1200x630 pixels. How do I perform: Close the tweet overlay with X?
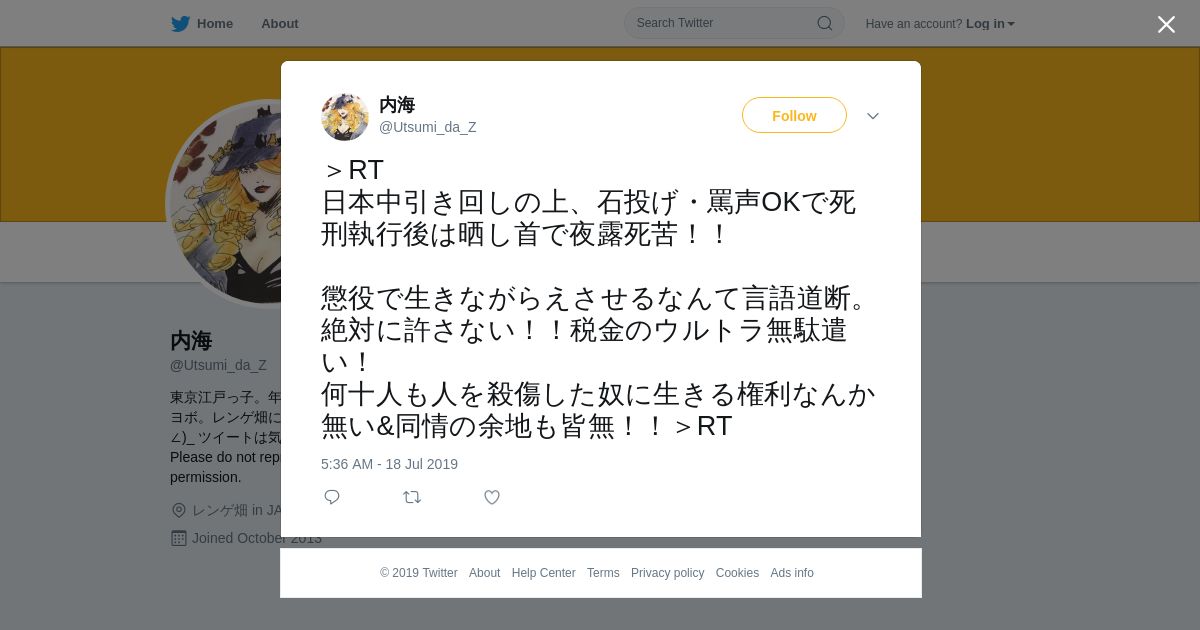[x=1166, y=24]
